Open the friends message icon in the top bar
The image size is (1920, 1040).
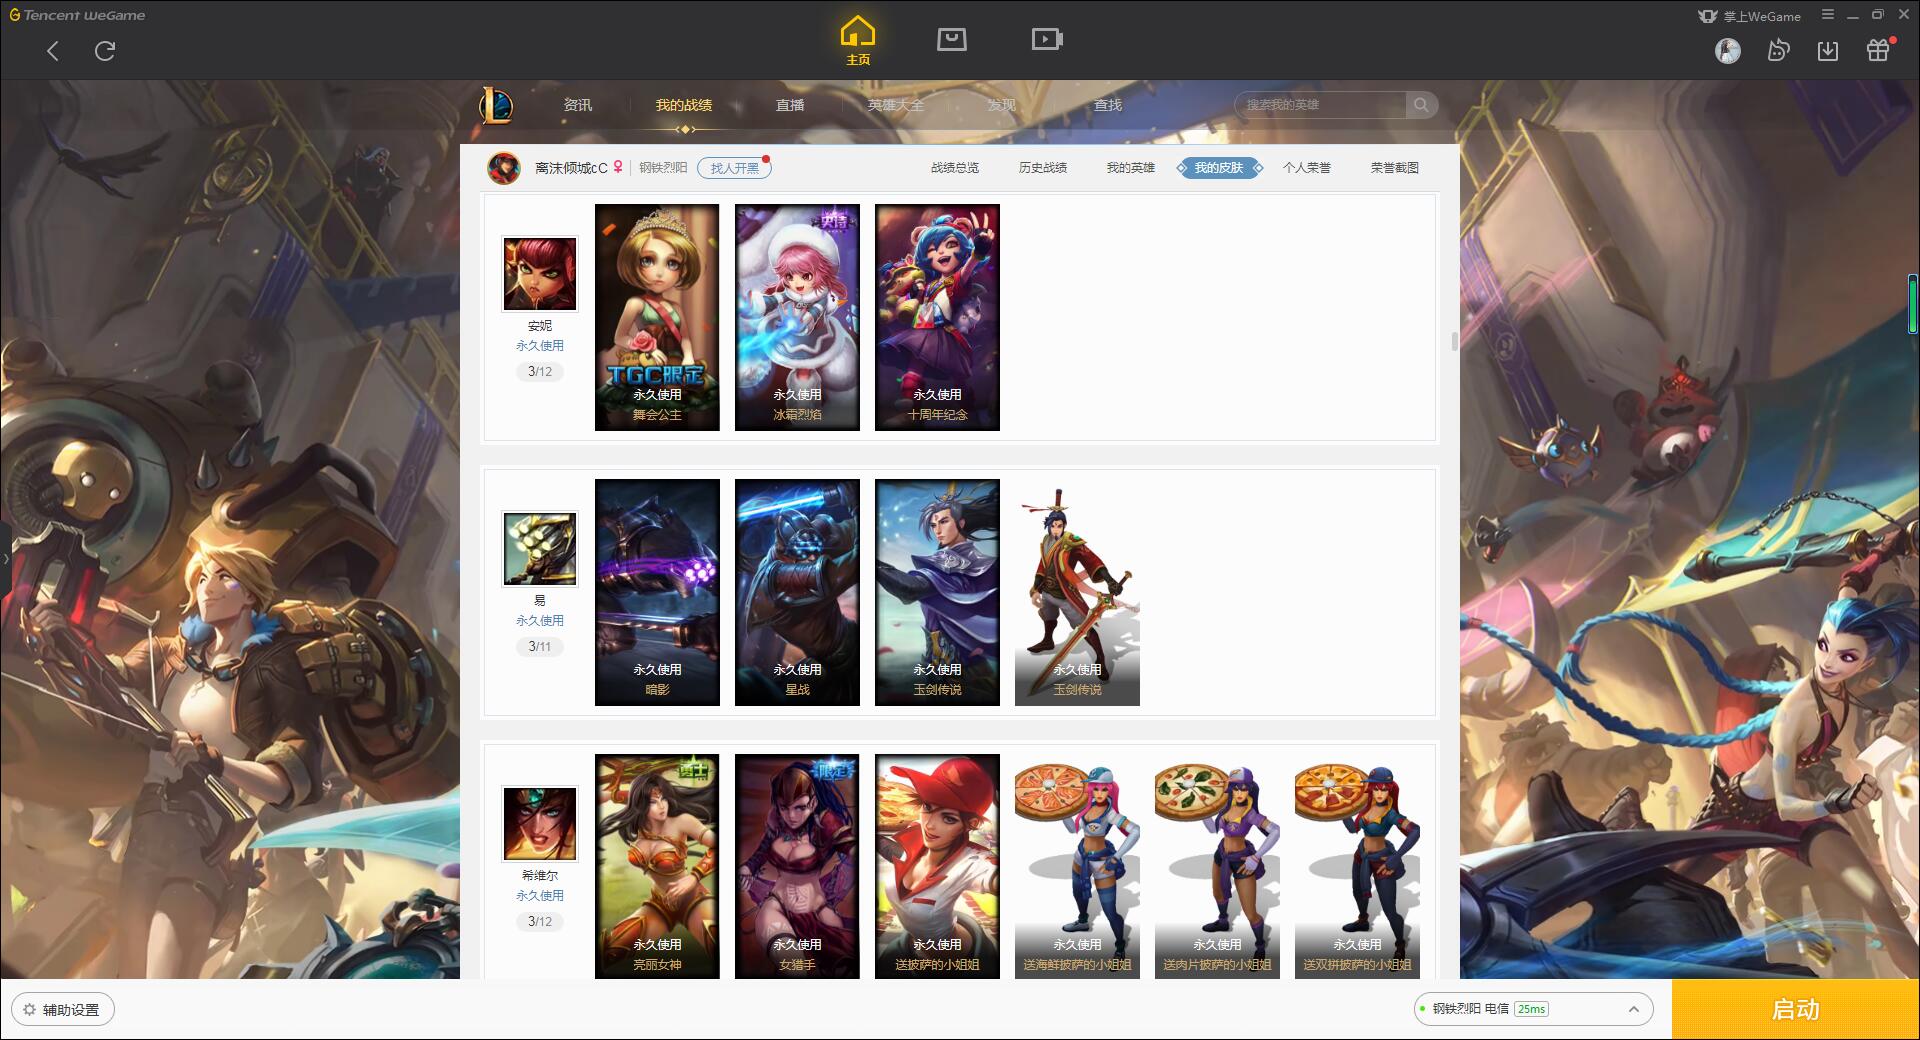(x=1778, y=50)
